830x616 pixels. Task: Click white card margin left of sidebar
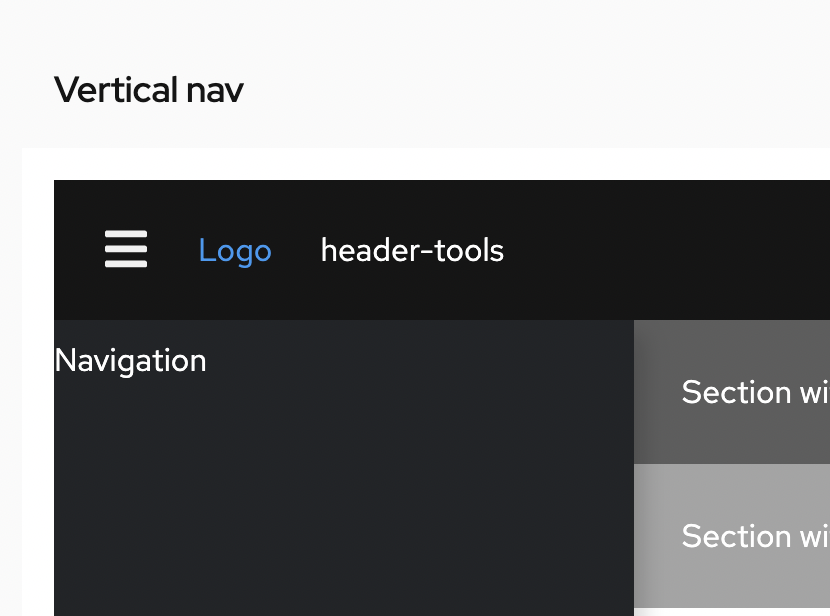pyautogui.click(x=38, y=450)
